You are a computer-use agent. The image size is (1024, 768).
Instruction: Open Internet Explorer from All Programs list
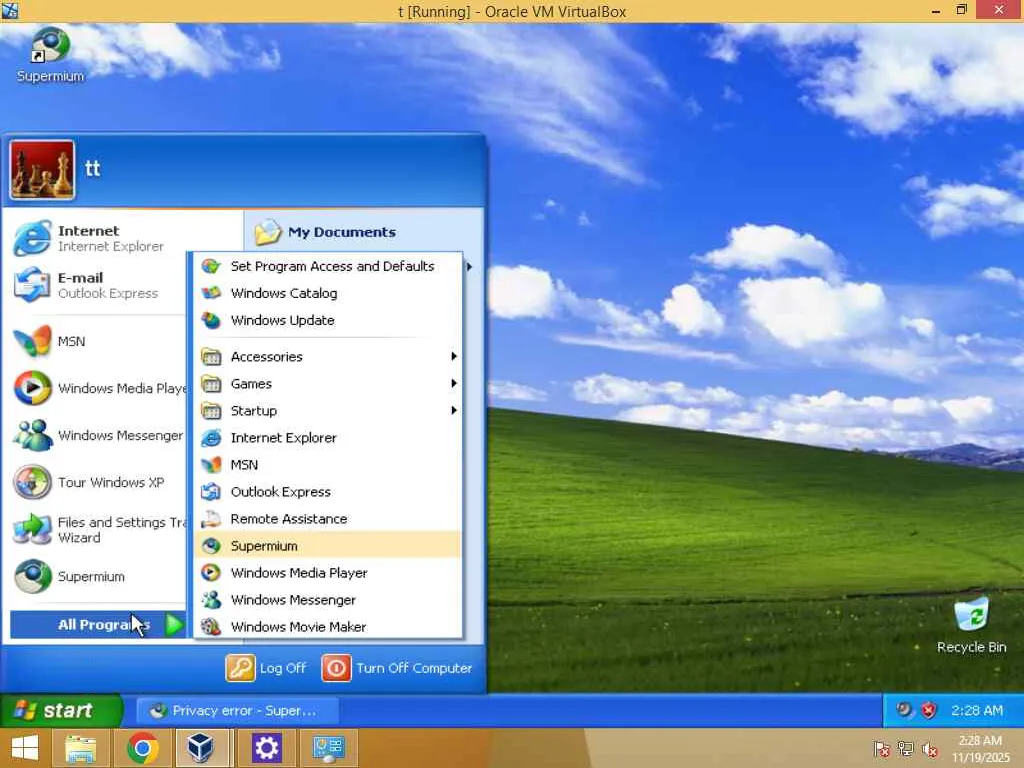(328, 438)
